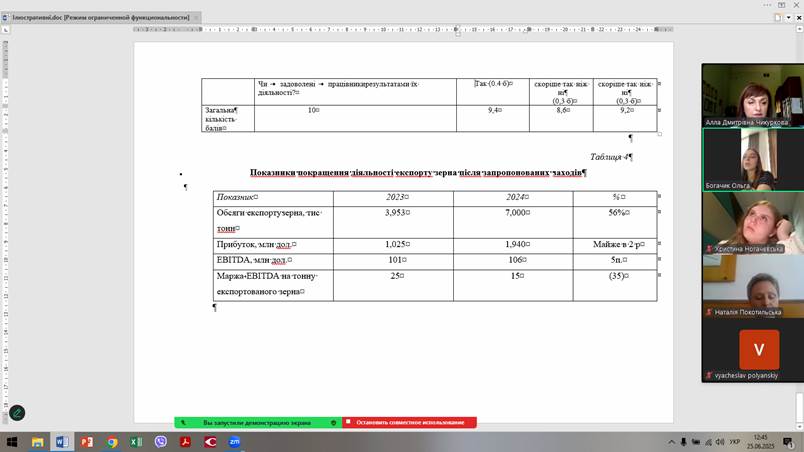Viewport: 804px width, 452px height.
Task: Open File Explorer from the taskbar
Action: tap(37, 441)
